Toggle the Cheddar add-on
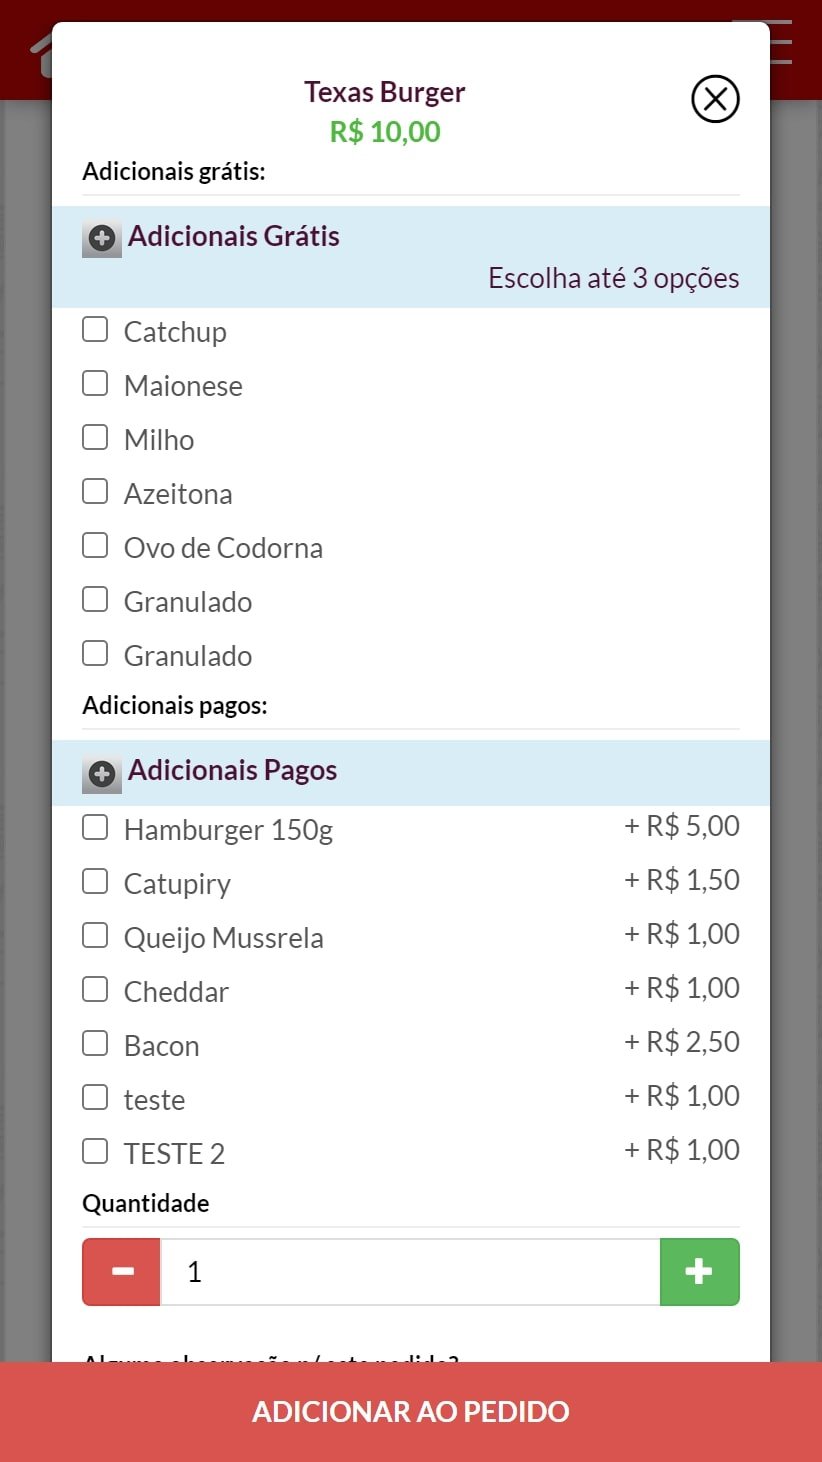The height and width of the screenshot is (1462, 822). [x=95, y=990]
